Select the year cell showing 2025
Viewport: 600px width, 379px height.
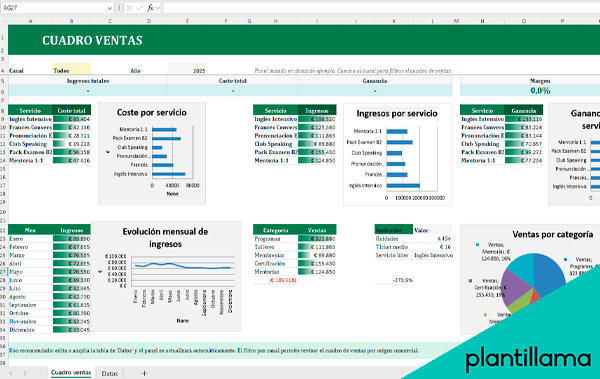187,69
